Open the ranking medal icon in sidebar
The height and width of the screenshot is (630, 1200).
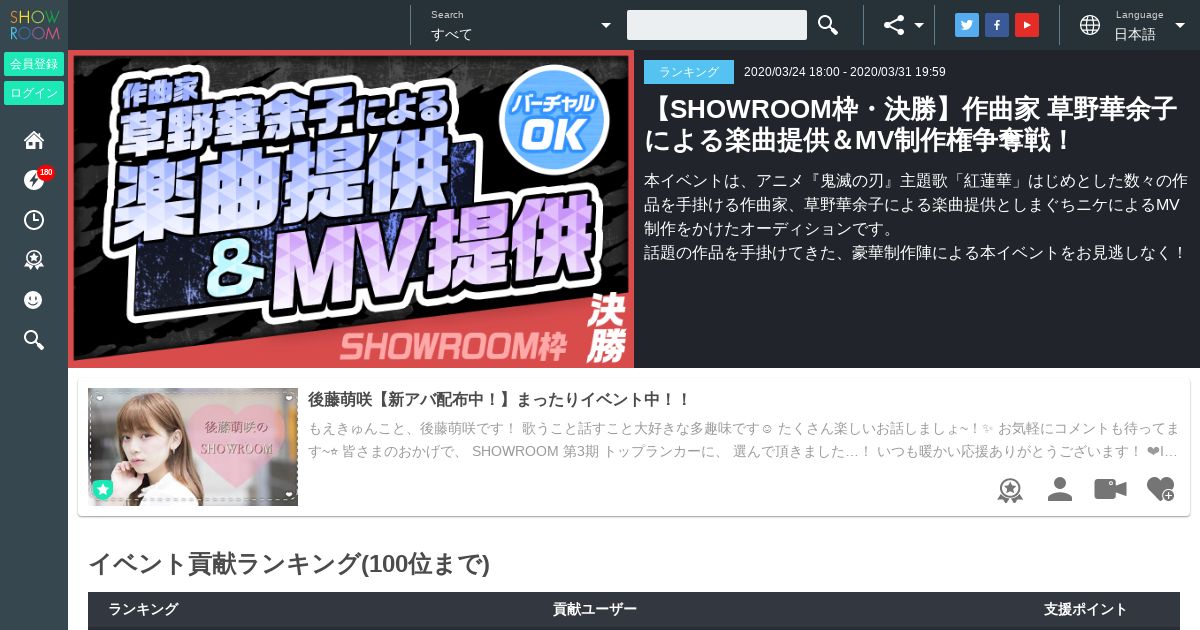34,260
